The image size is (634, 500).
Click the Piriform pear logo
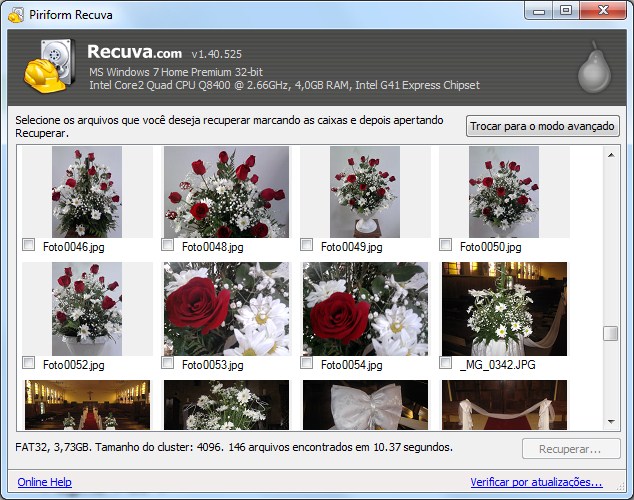(594, 68)
